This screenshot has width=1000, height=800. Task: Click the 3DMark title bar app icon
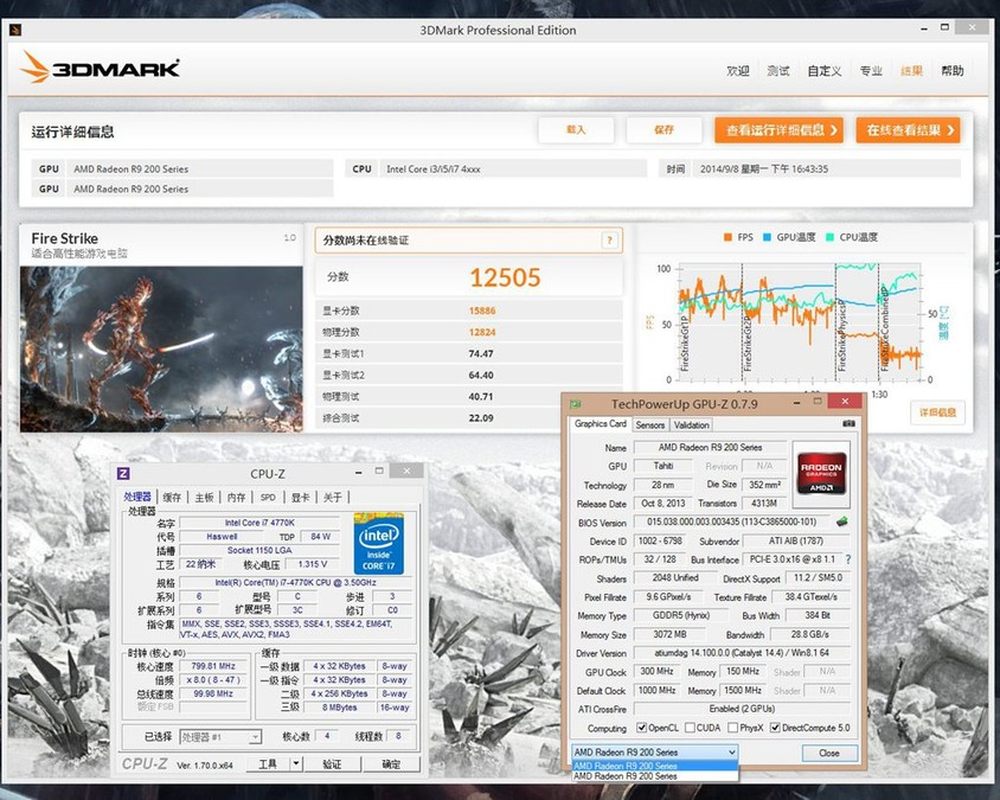[x=16, y=30]
